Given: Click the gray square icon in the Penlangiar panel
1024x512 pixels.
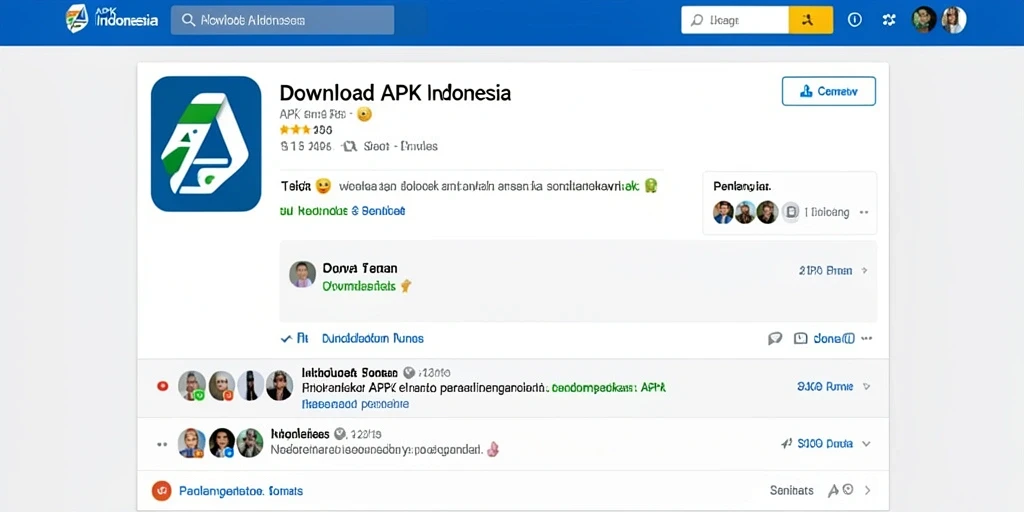Looking at the screenshot, I should click(x=791, y=212).
